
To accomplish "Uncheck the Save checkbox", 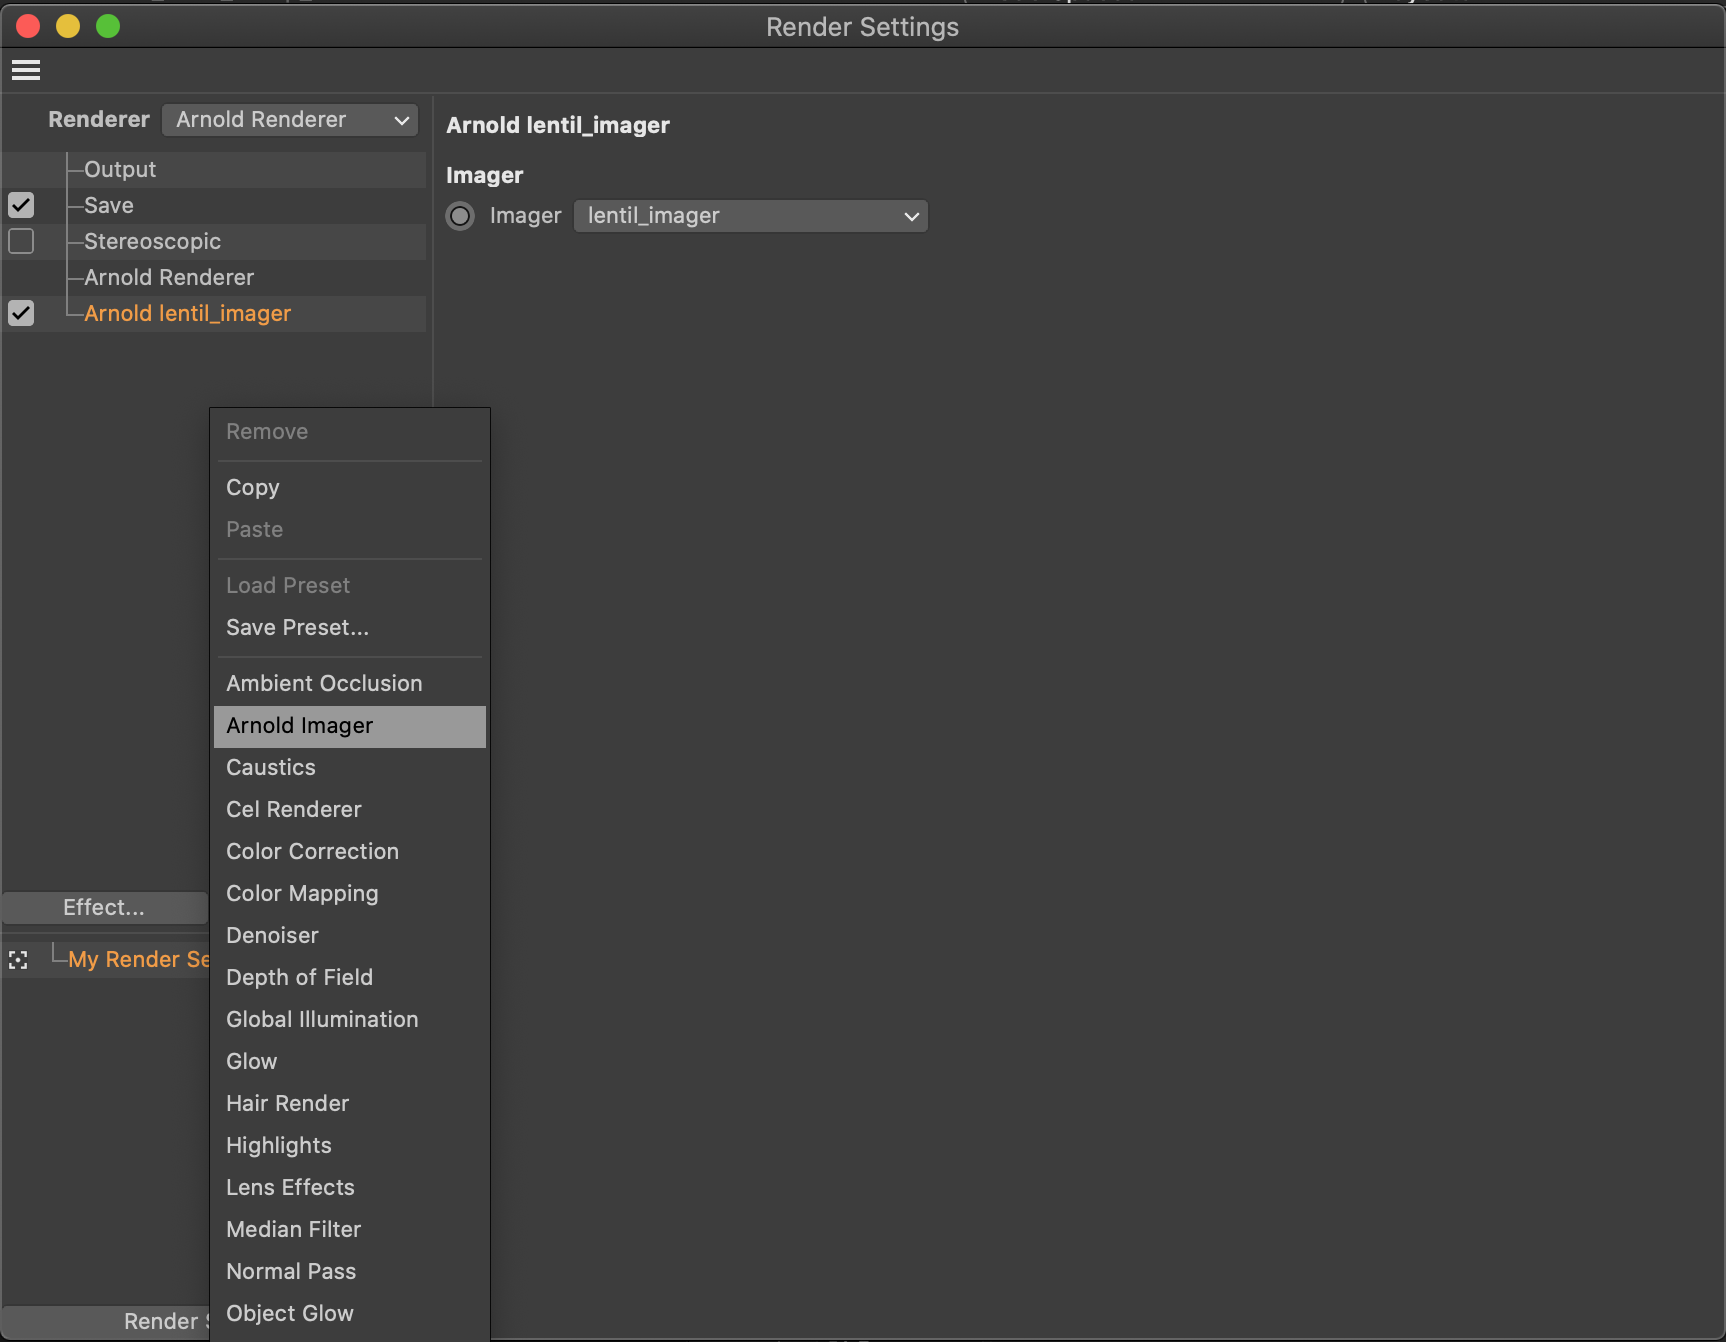I will point(21,205).
